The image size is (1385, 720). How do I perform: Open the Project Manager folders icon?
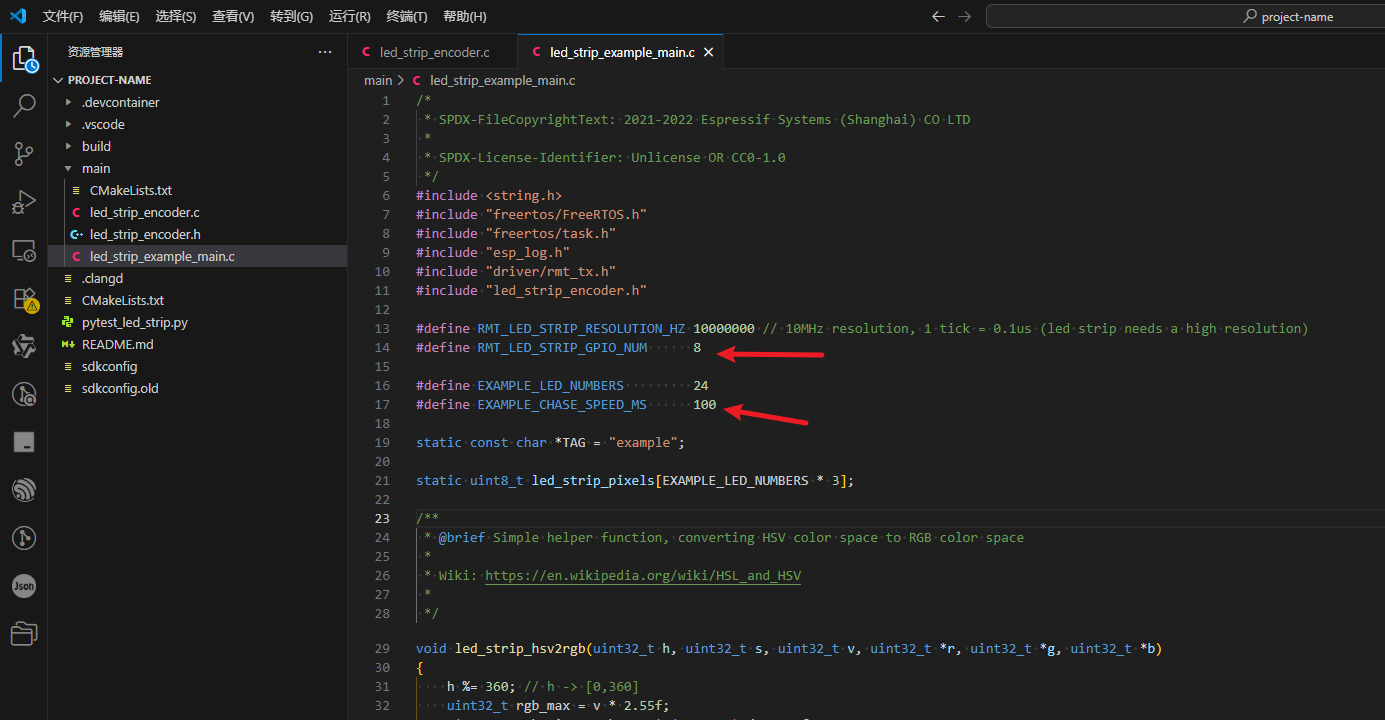[24, 634]
